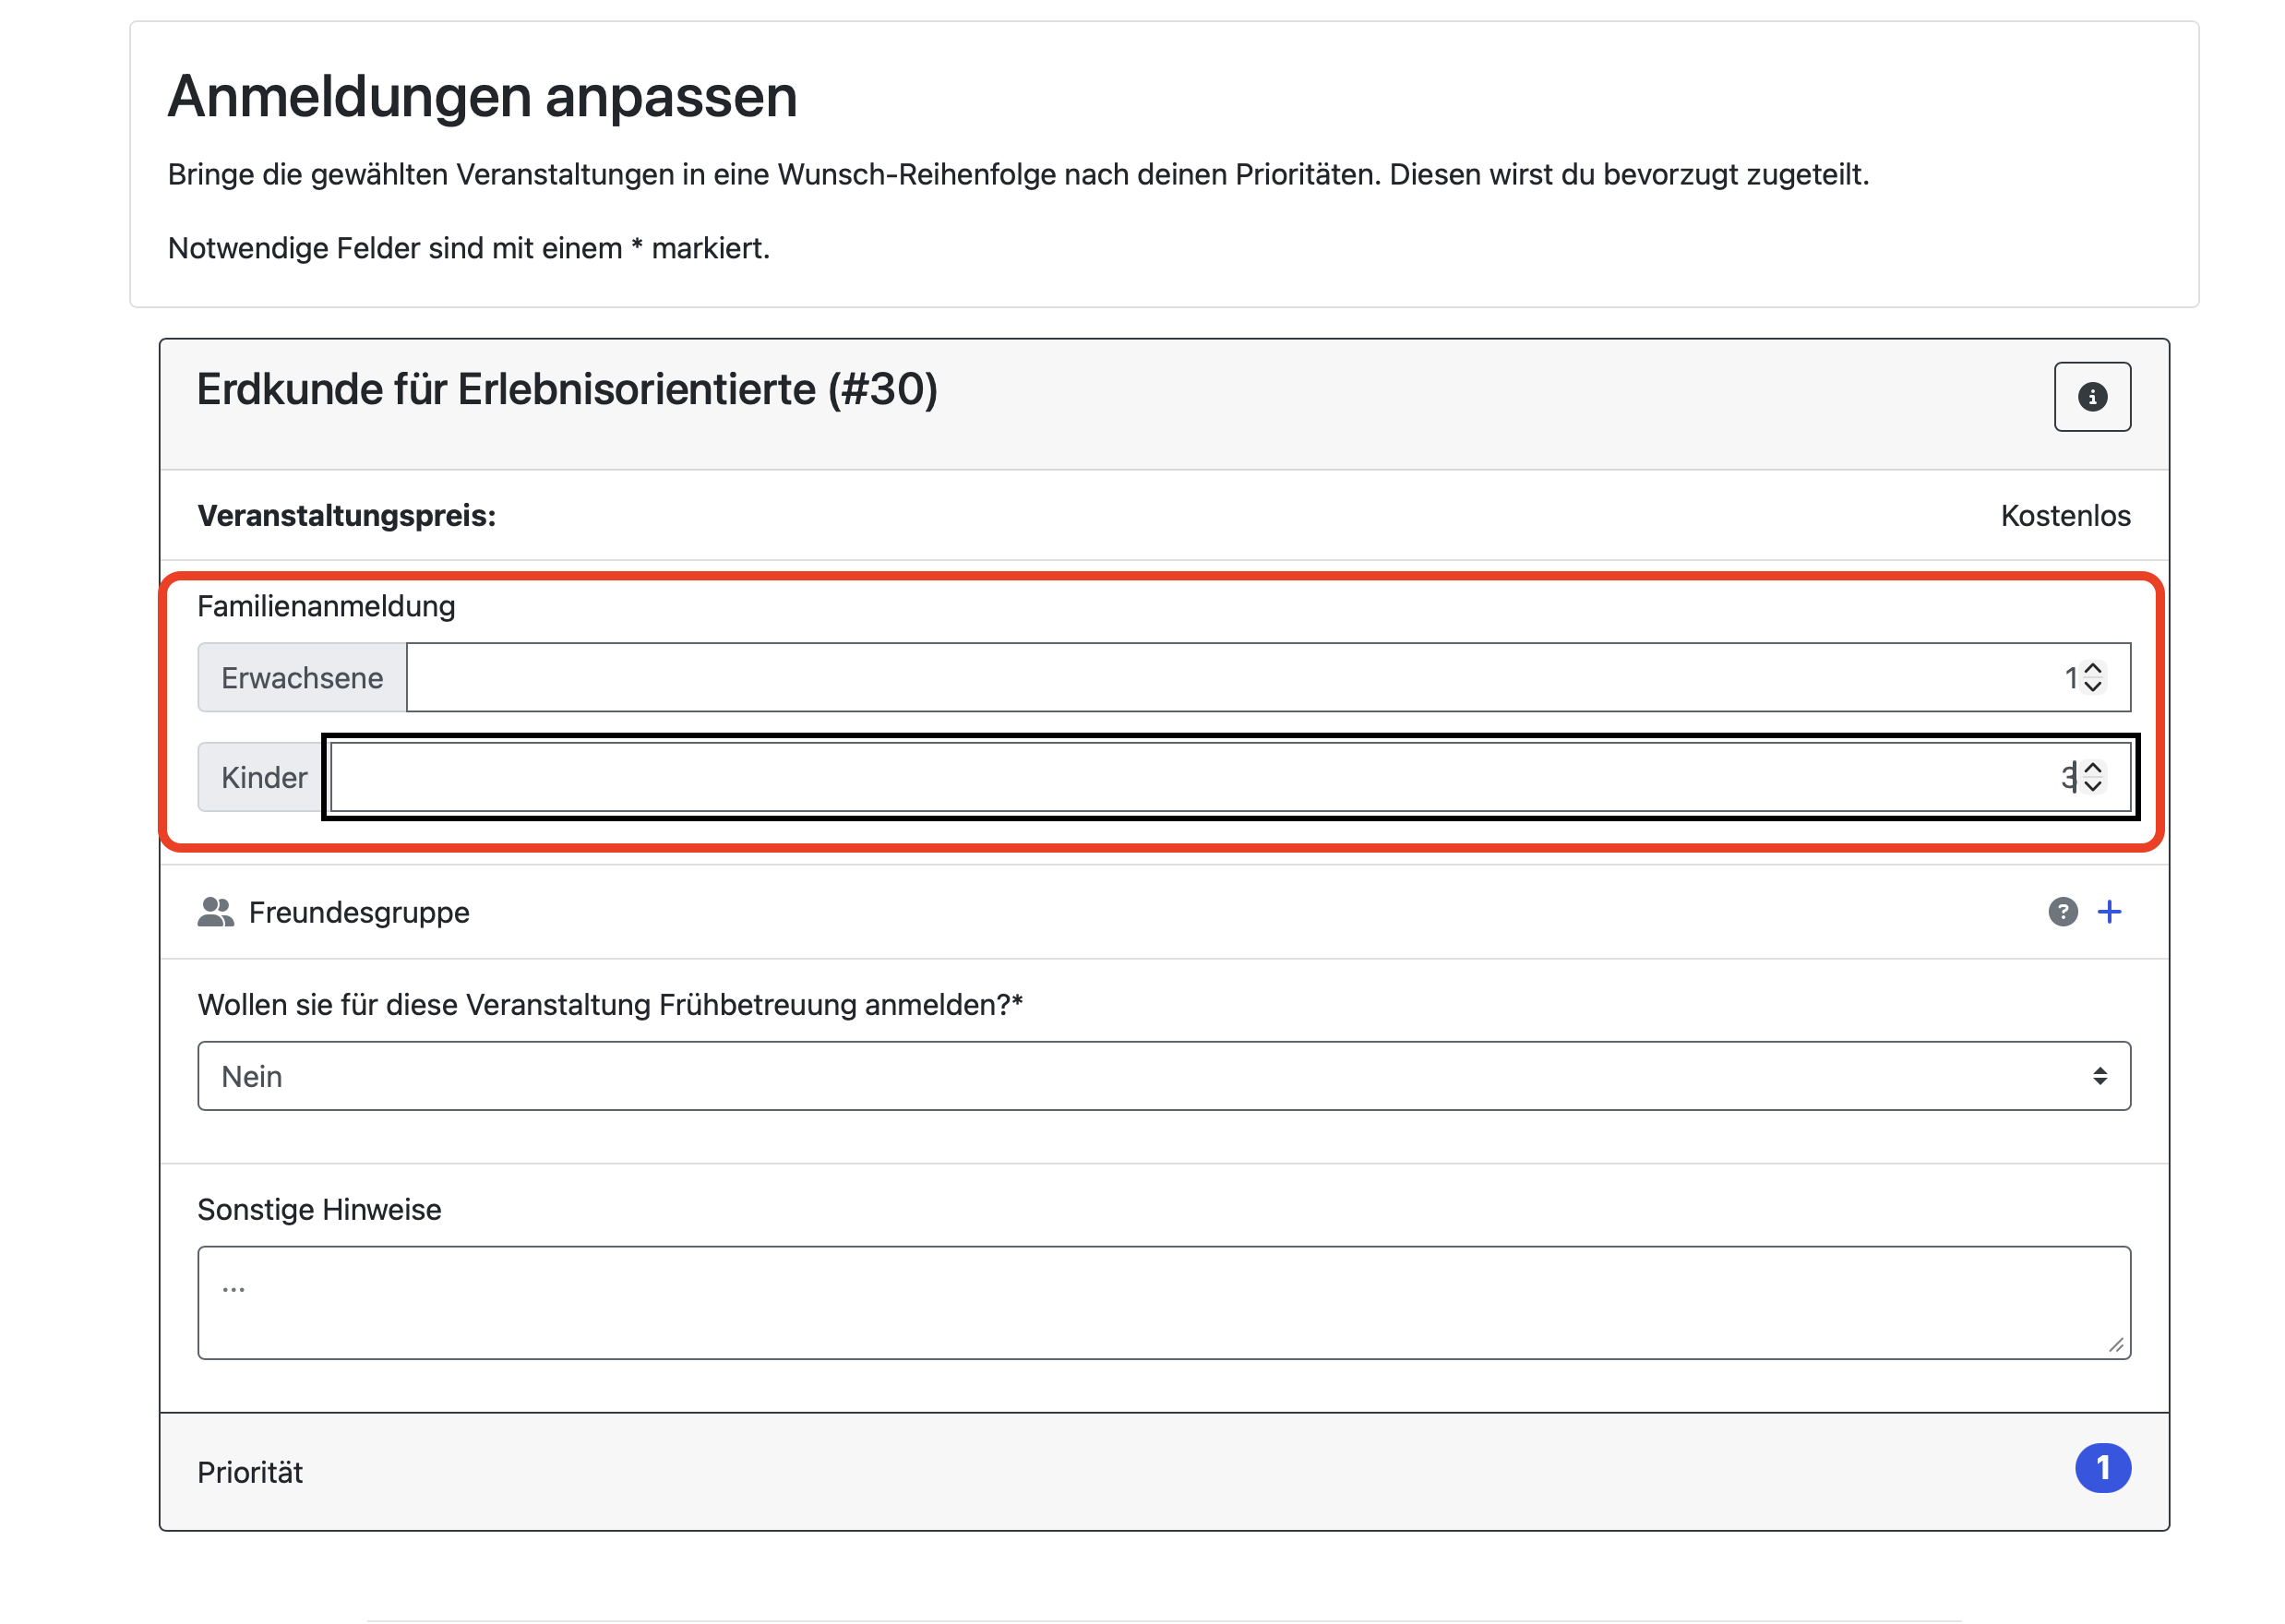Click the Veranstaltungspreis Kostenlos label
The width and height of the screenshot is (2285, 1624).
click(x=2064, y=515)
